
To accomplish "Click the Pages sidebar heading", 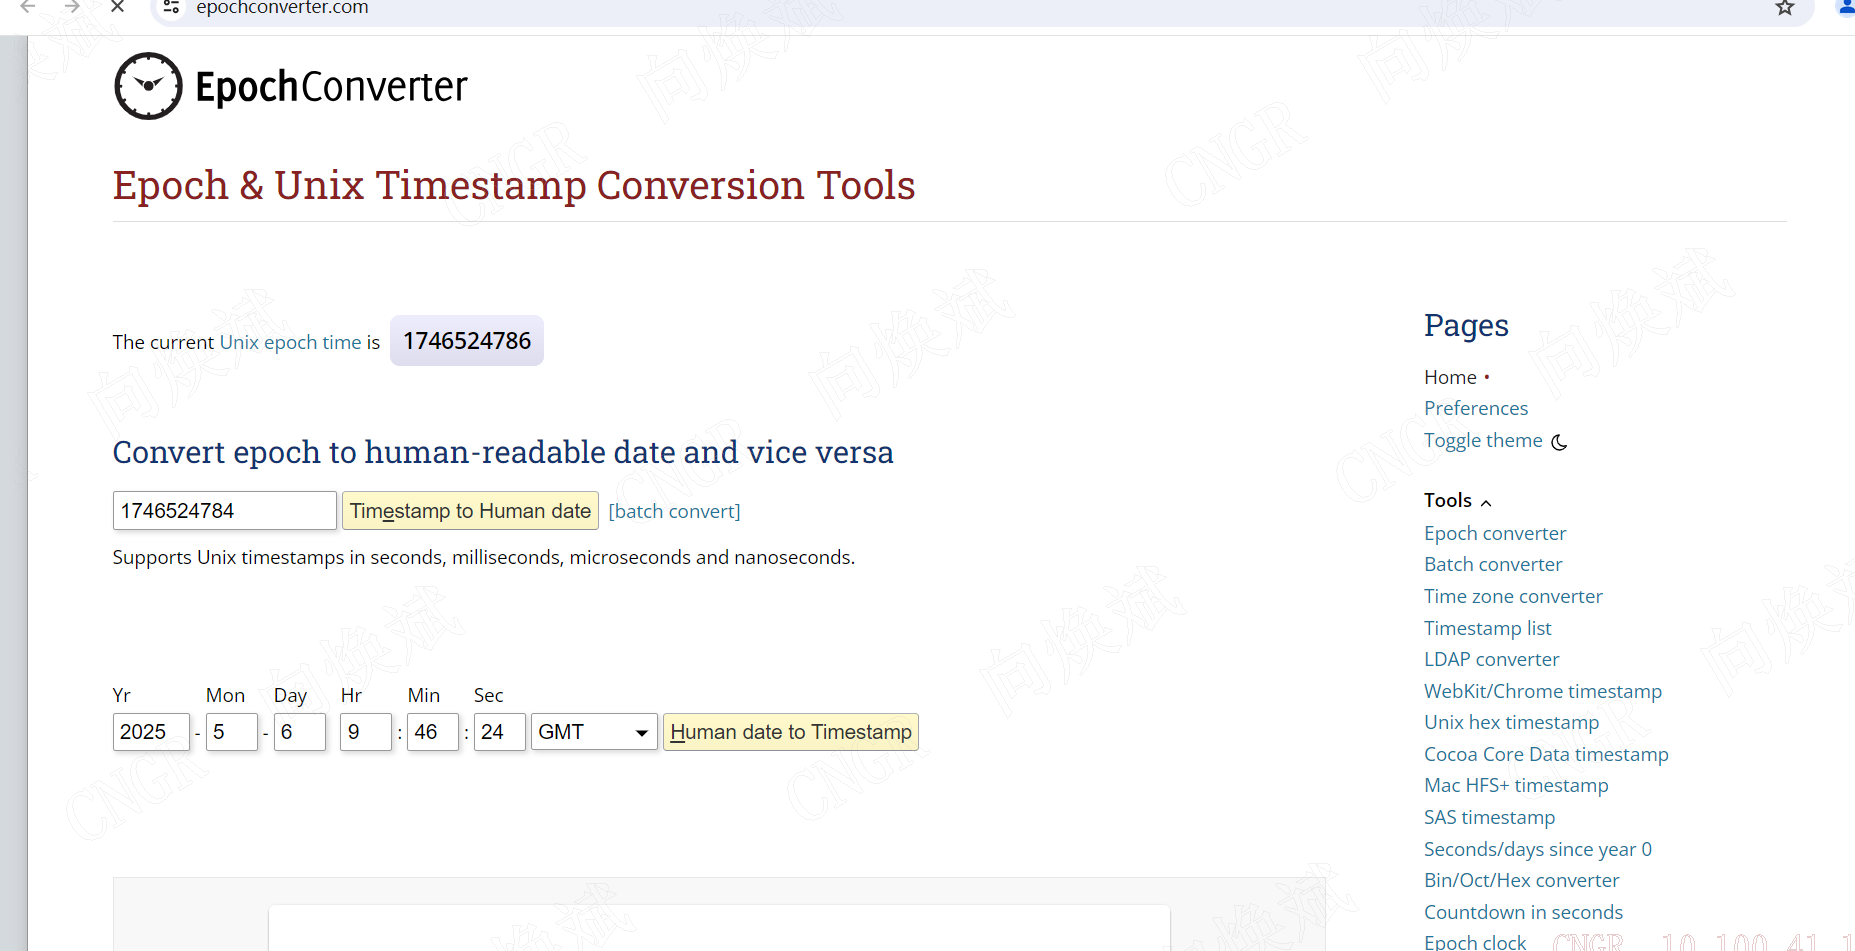I will pos(1466,325).
